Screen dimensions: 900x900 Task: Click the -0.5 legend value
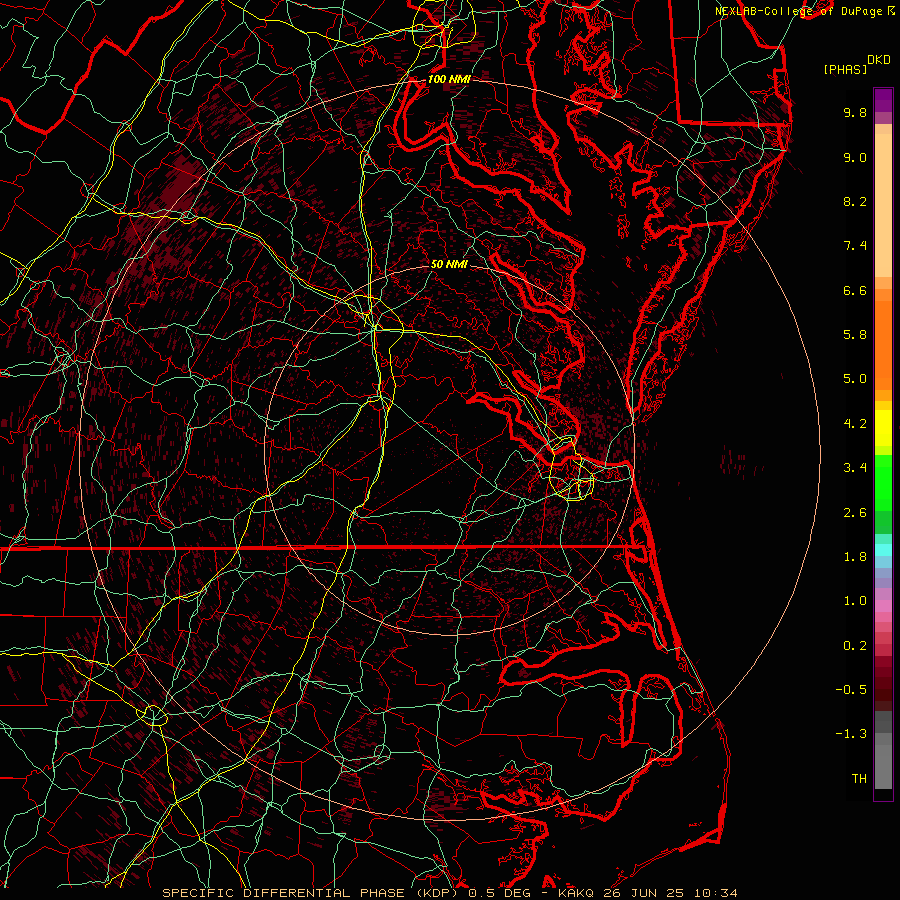pos(851,690)
